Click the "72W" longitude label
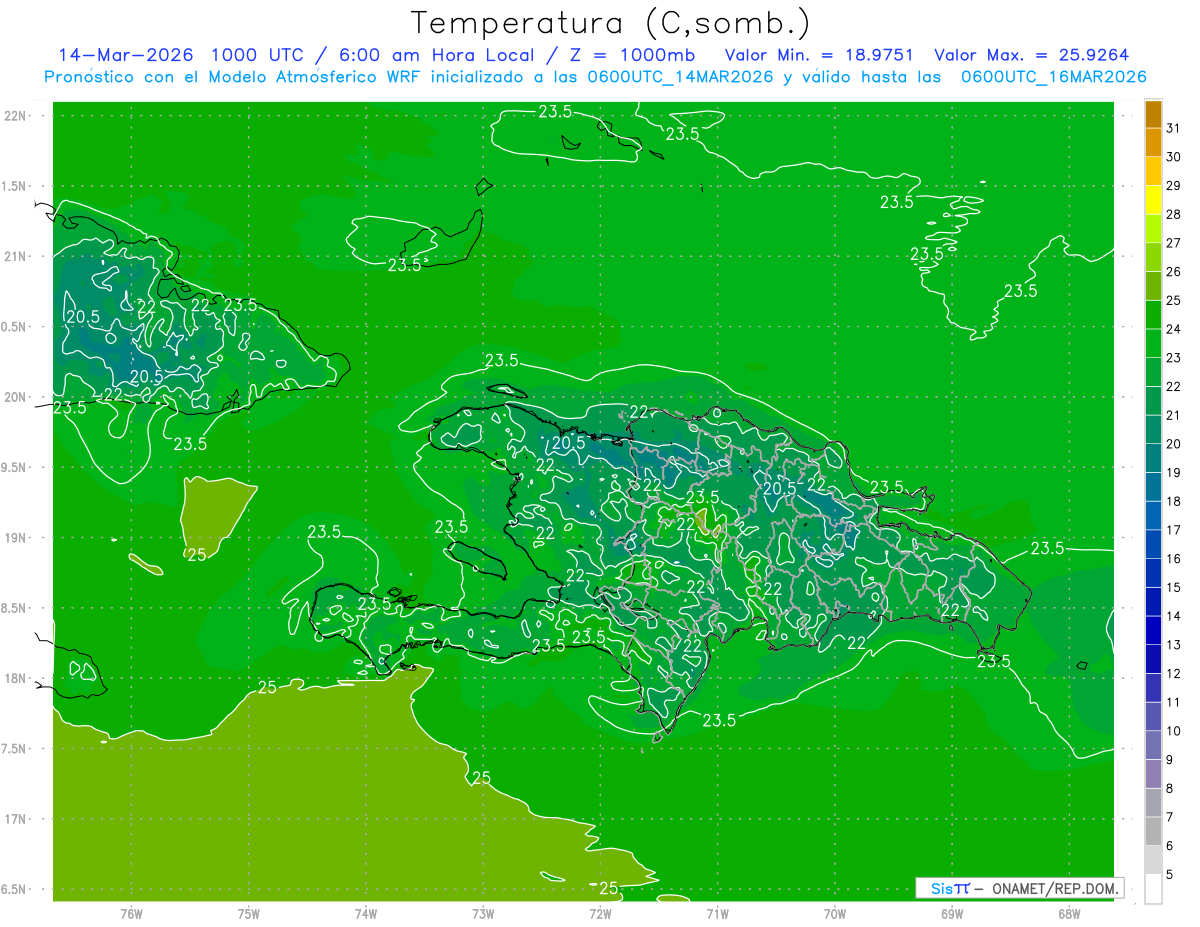Screen dimensions: 1200x927 tap(600, 912)
